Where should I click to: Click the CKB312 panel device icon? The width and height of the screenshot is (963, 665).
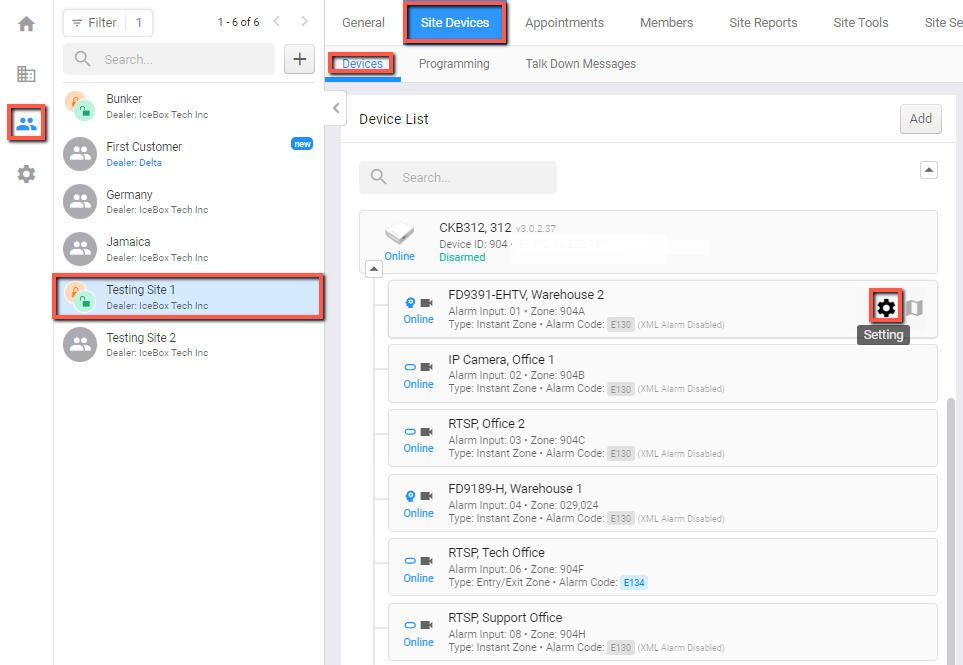[399, 233]
